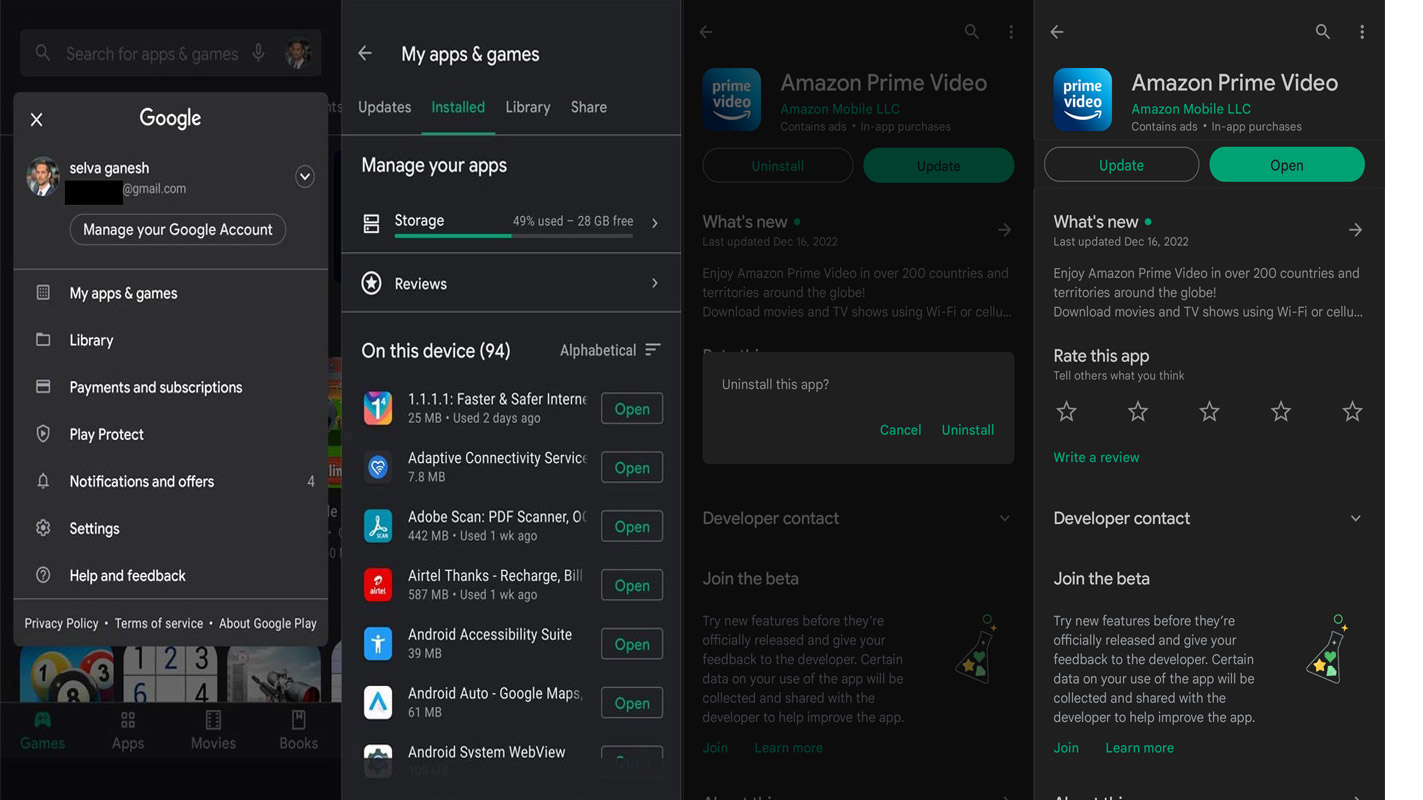Tap the Adobe Scan app icon
This screenshot has height=800, width=1423.
(378, 526)
